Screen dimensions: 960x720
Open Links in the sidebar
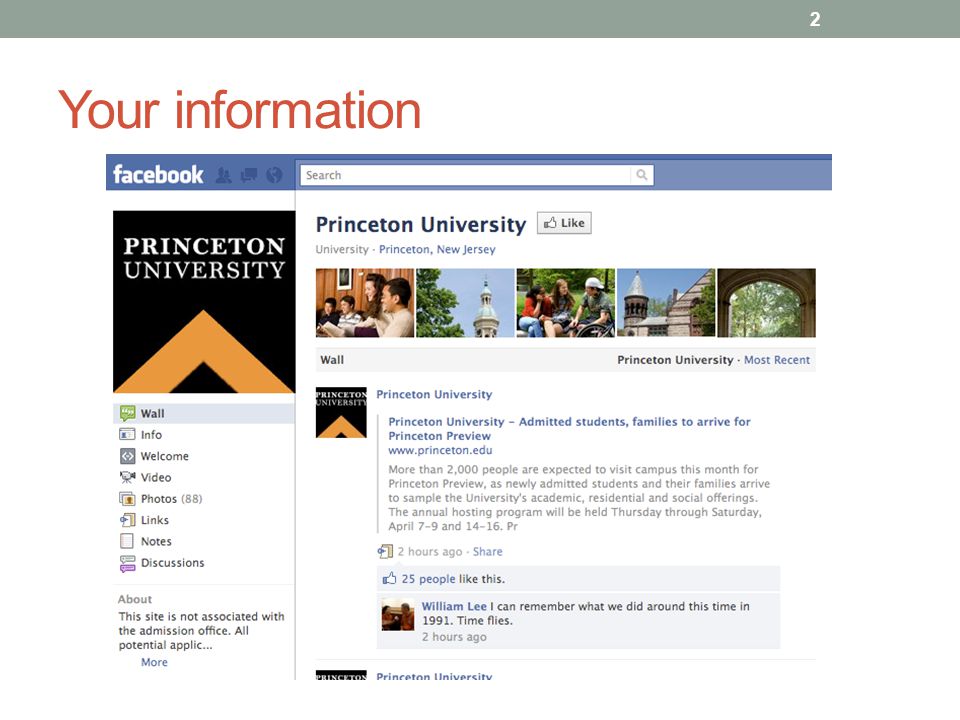click(155, 520)
